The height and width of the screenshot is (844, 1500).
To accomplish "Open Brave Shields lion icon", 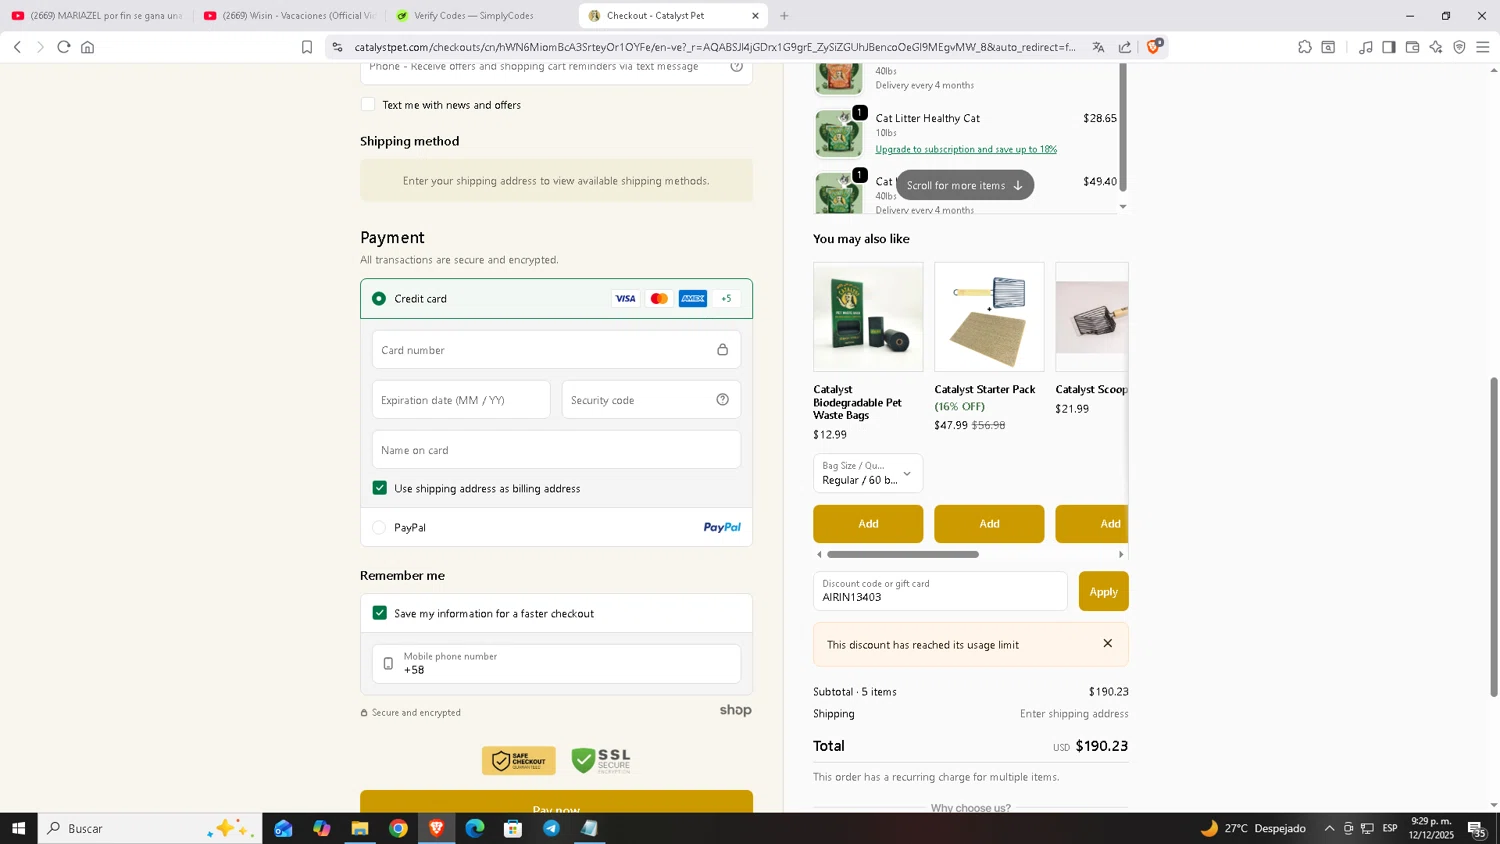I will pos(1153,47).
